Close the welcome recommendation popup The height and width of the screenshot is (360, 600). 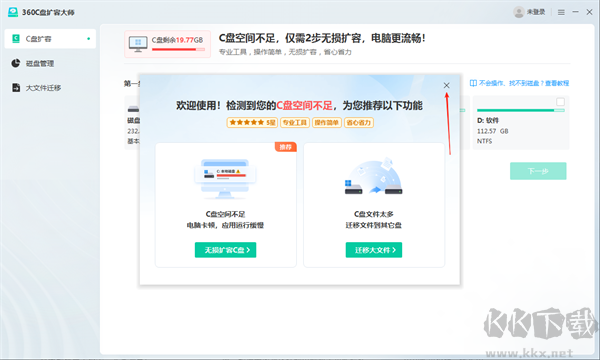(446, 85)
